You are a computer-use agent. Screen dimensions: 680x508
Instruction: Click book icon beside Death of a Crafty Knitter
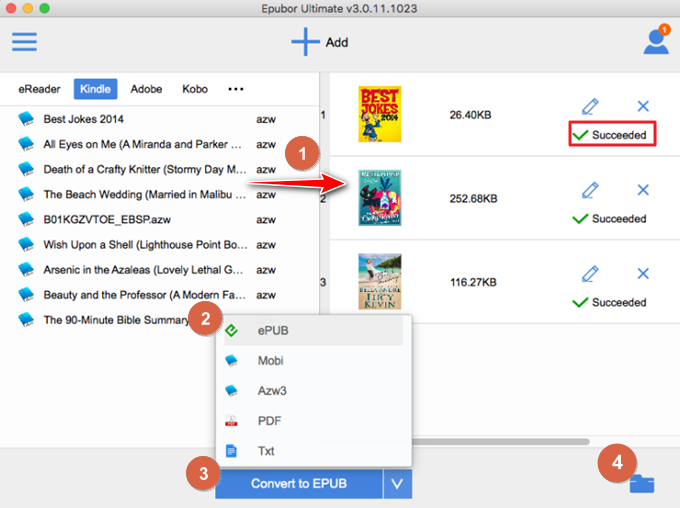tap(26, 169)
